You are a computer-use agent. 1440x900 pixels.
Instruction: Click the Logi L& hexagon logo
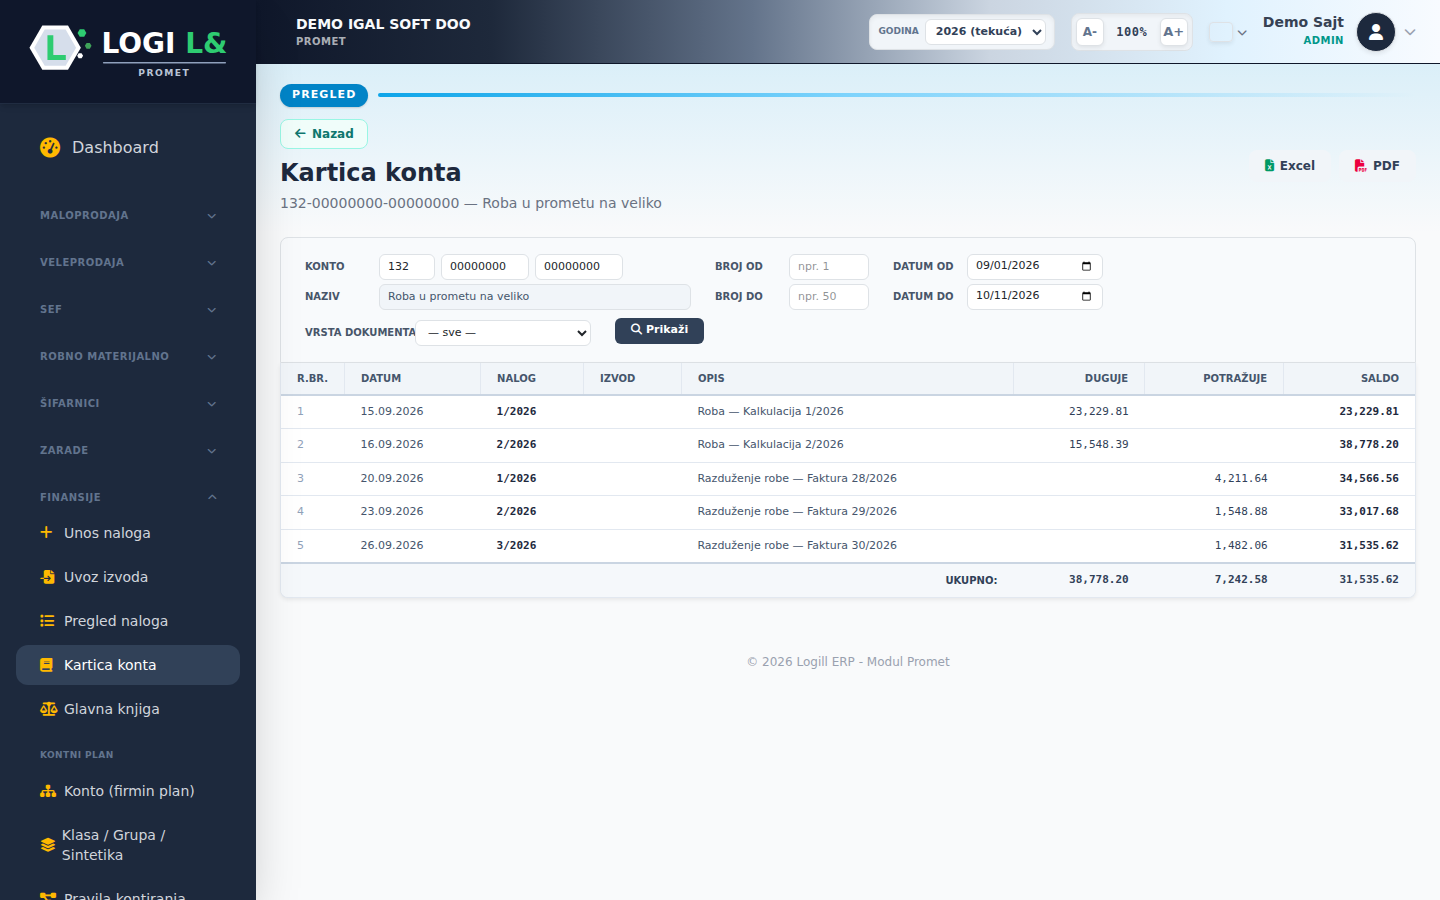(56, 47)
